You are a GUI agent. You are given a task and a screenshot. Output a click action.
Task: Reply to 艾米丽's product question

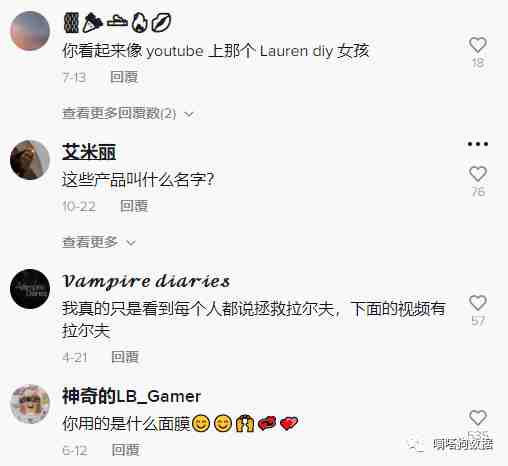click(134, 206)
